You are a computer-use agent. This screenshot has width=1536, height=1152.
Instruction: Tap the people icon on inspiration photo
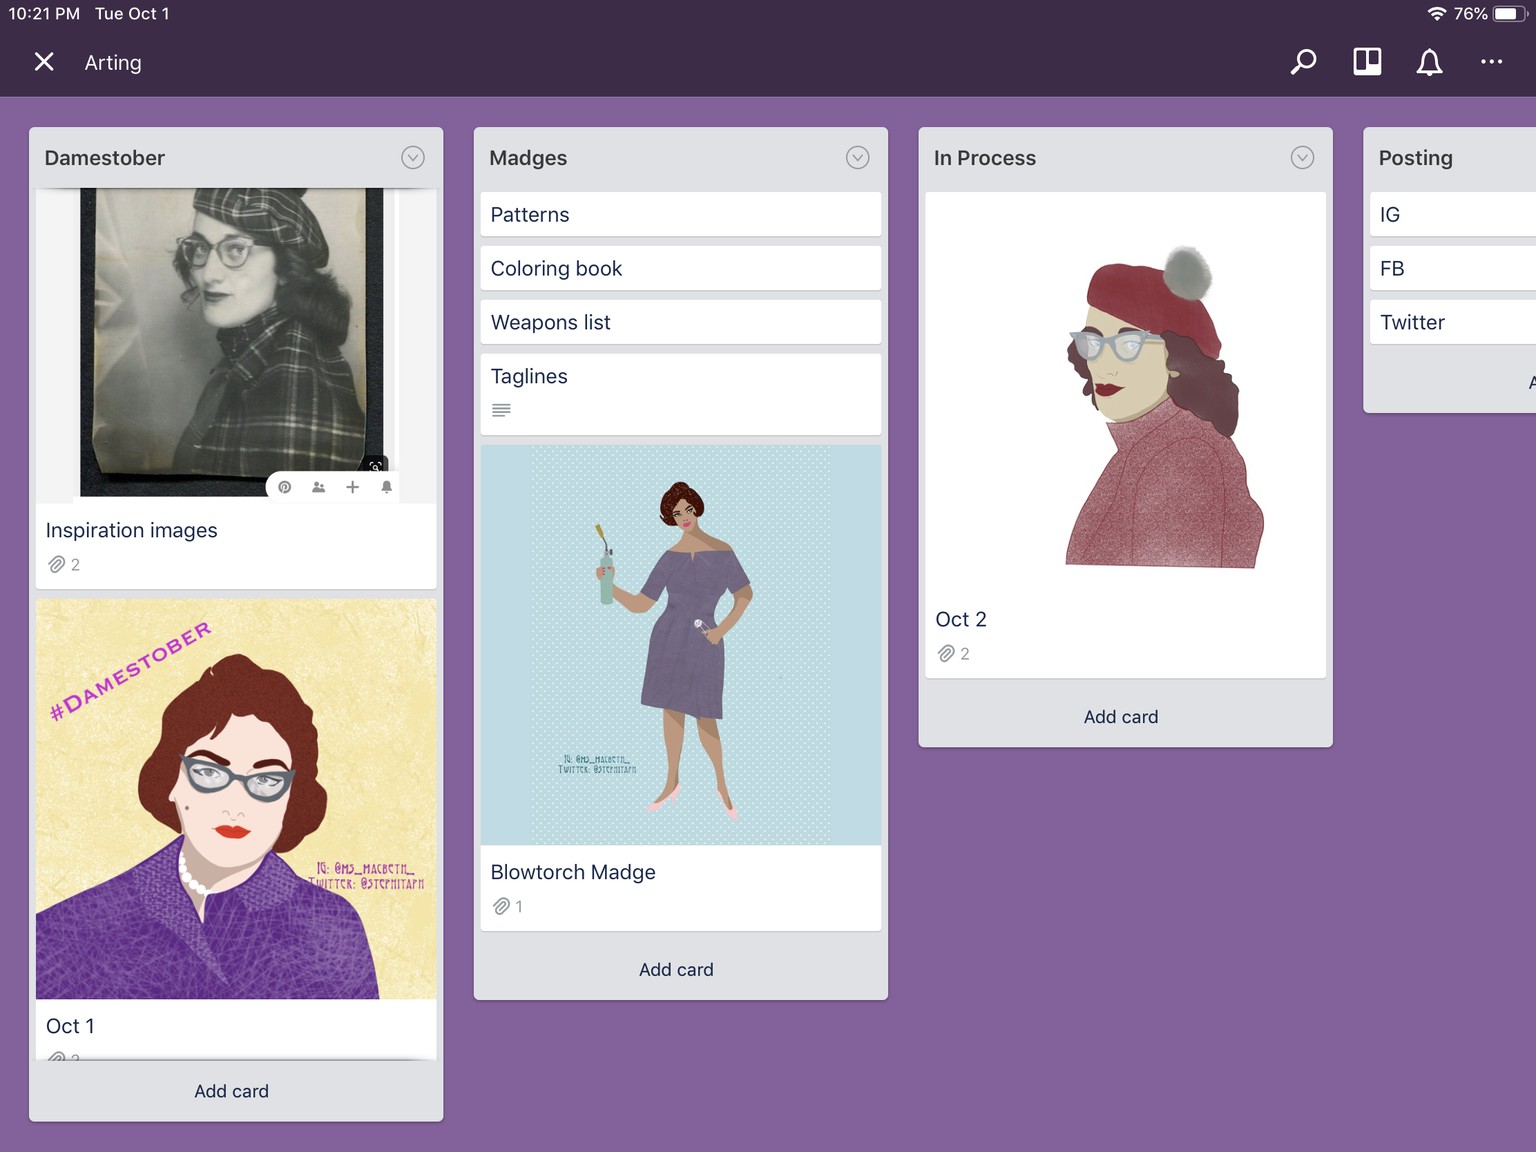point(318,487)
